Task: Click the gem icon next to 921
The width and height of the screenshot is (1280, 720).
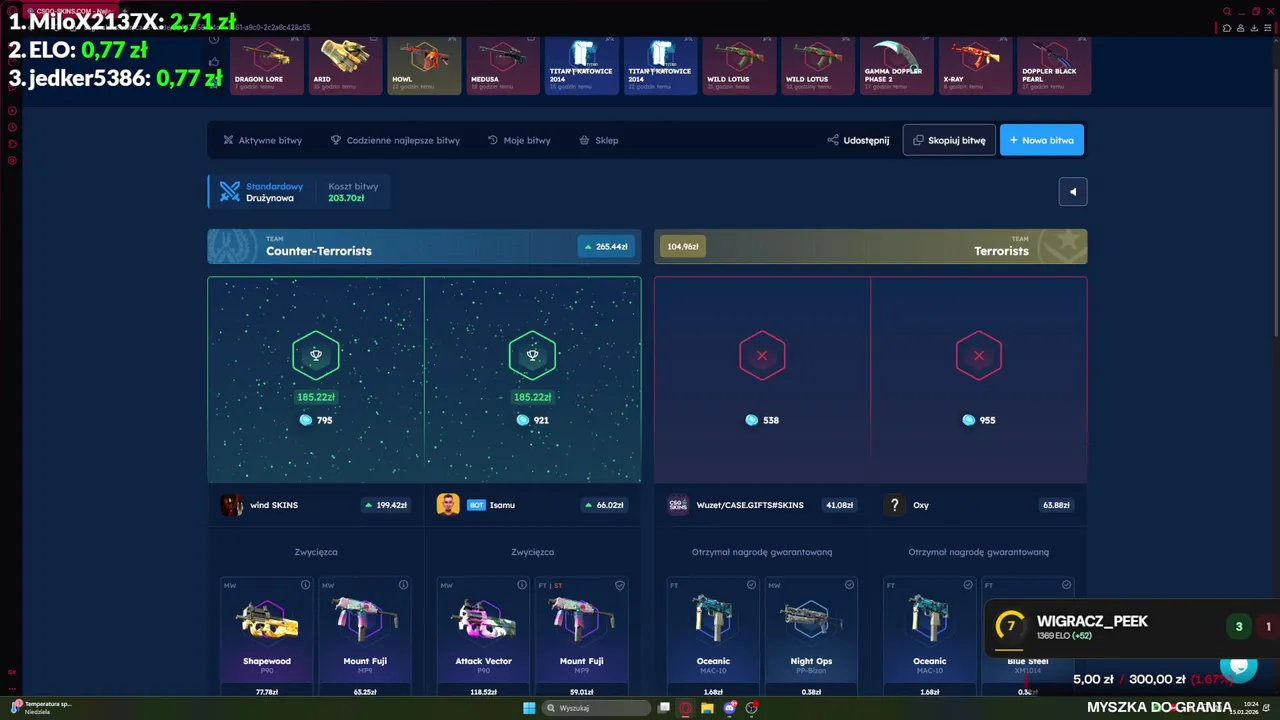Action: coord(522,420)
